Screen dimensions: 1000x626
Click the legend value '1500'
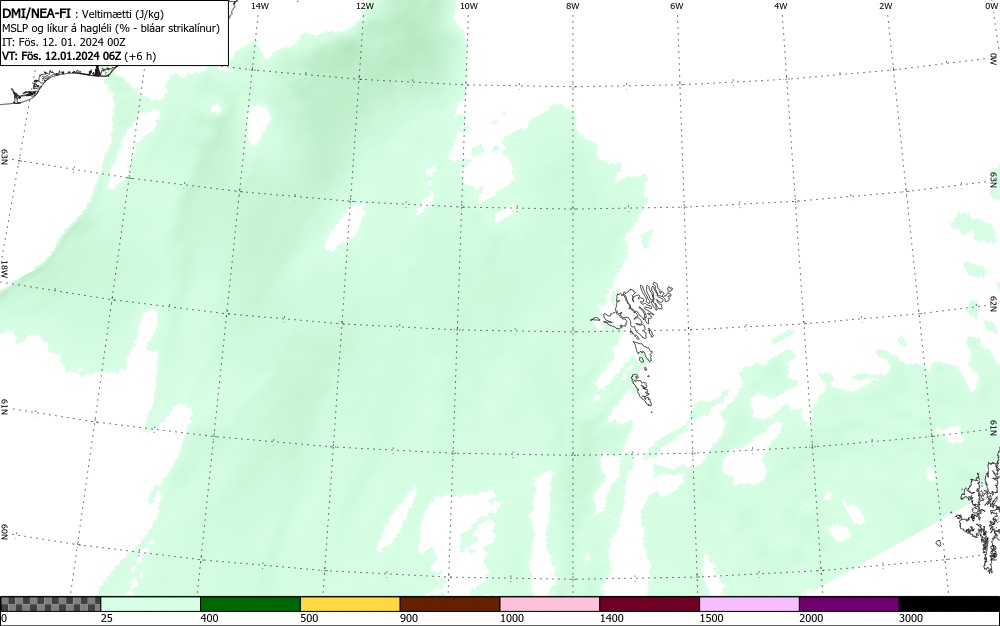[711, 618]
